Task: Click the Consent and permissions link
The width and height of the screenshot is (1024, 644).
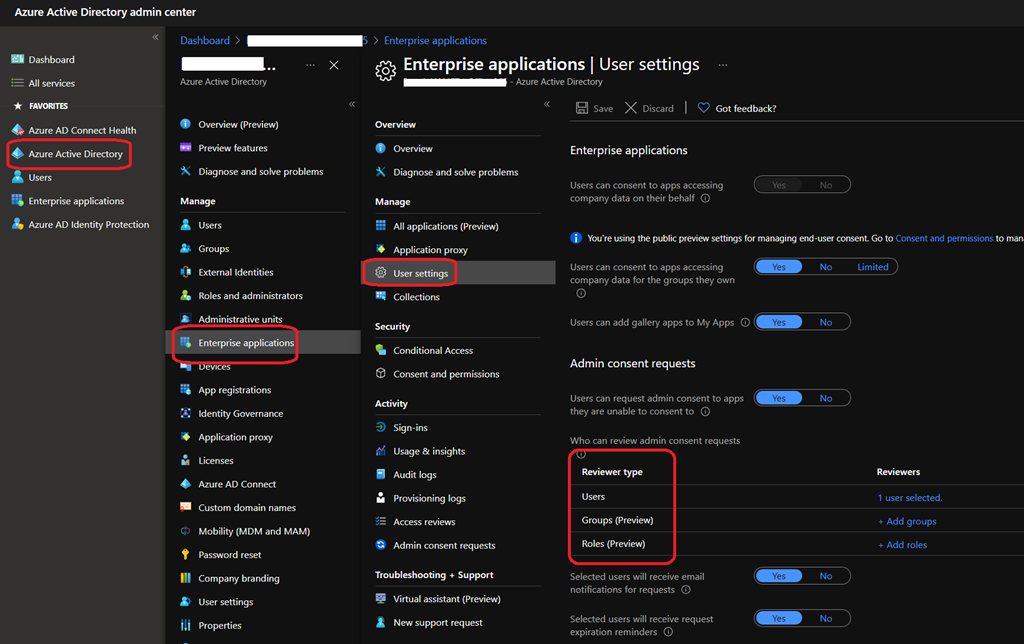Action: point(944,238)
